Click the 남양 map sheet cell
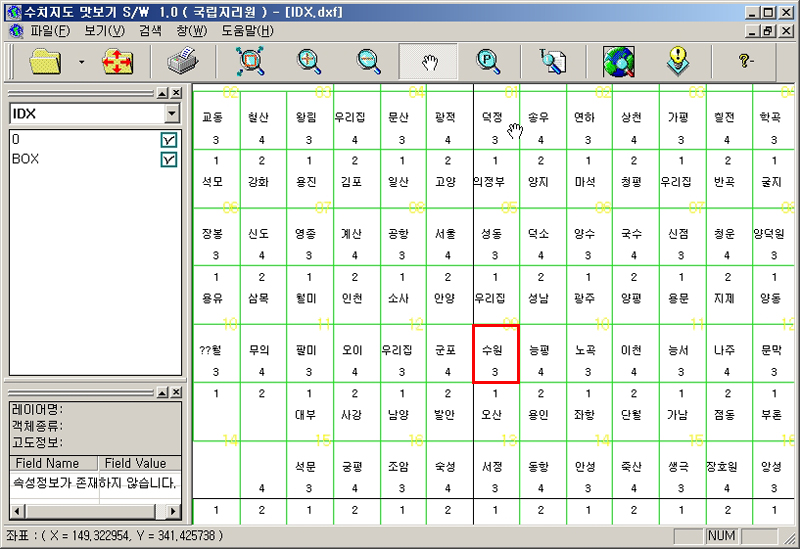This screenshot has height=549, width=800. point(403,412)
